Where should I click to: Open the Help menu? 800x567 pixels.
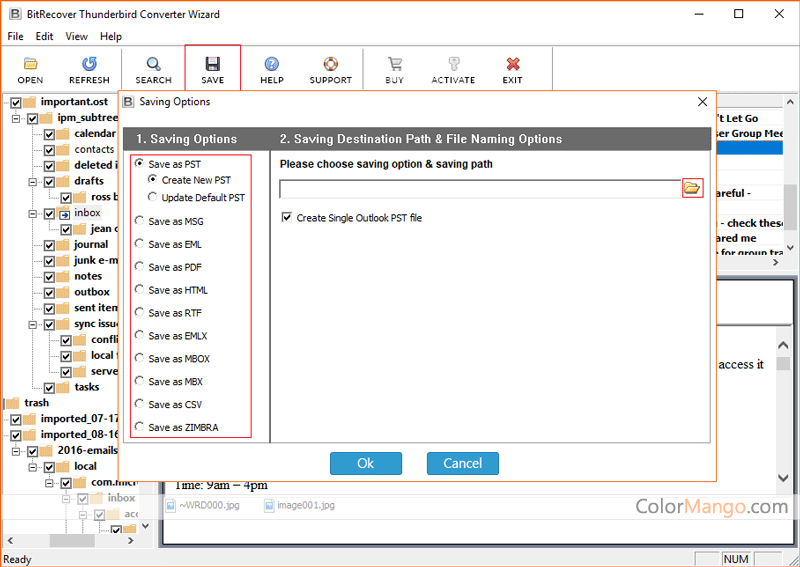click(111, 36)
